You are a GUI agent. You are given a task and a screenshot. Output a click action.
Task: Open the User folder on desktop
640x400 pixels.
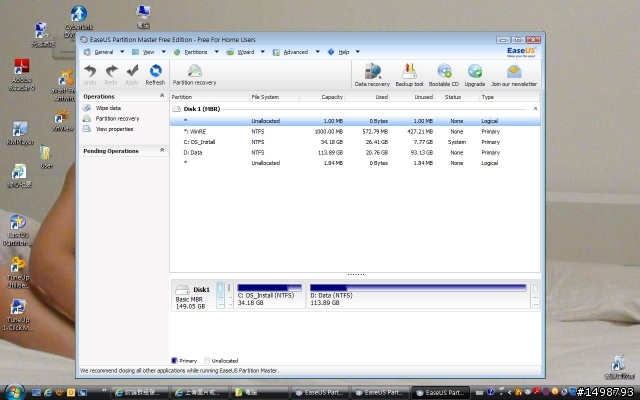pos(46,157)
